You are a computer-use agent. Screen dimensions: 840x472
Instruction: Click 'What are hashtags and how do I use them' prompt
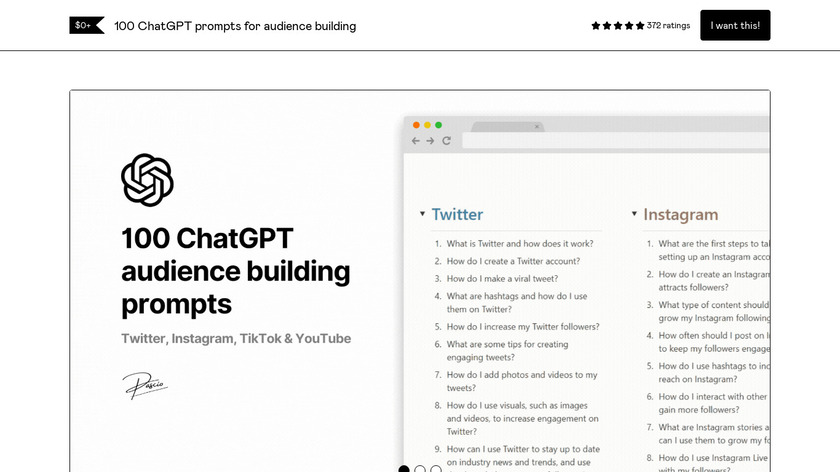pos(517,302)
